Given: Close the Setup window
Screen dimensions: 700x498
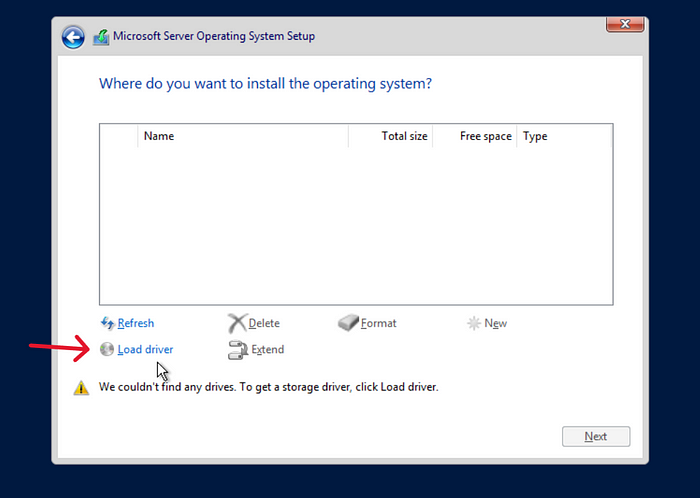Looking at the screenshot, I should [625, 24].
